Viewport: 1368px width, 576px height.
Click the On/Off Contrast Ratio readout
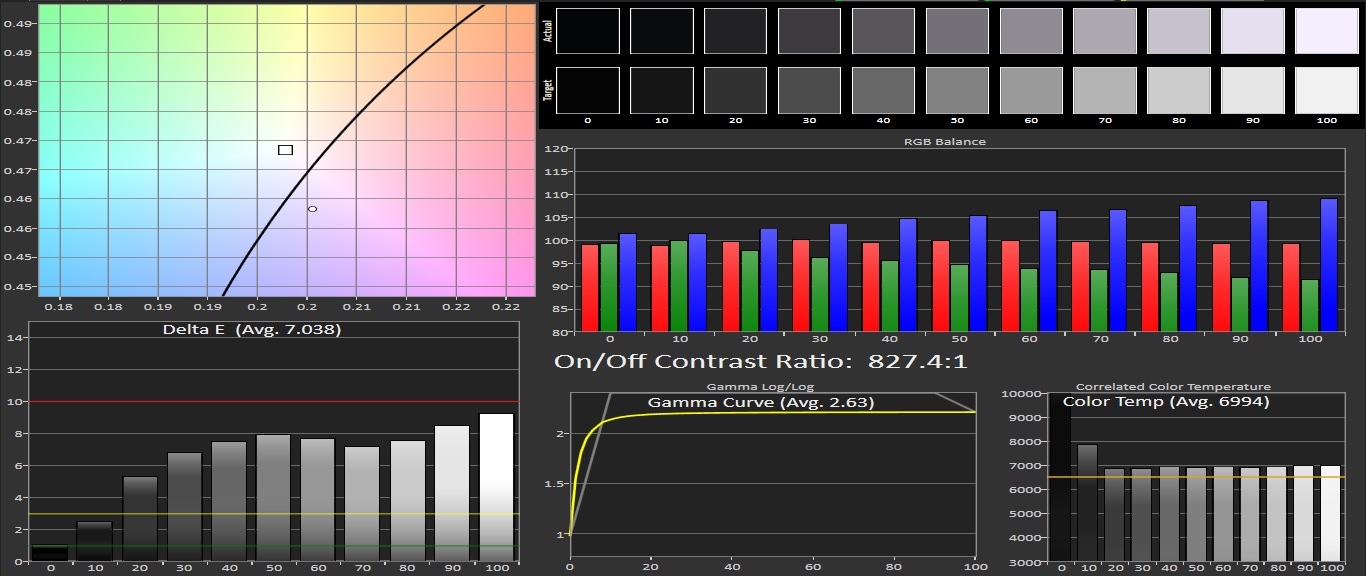(x=761, y=361)
